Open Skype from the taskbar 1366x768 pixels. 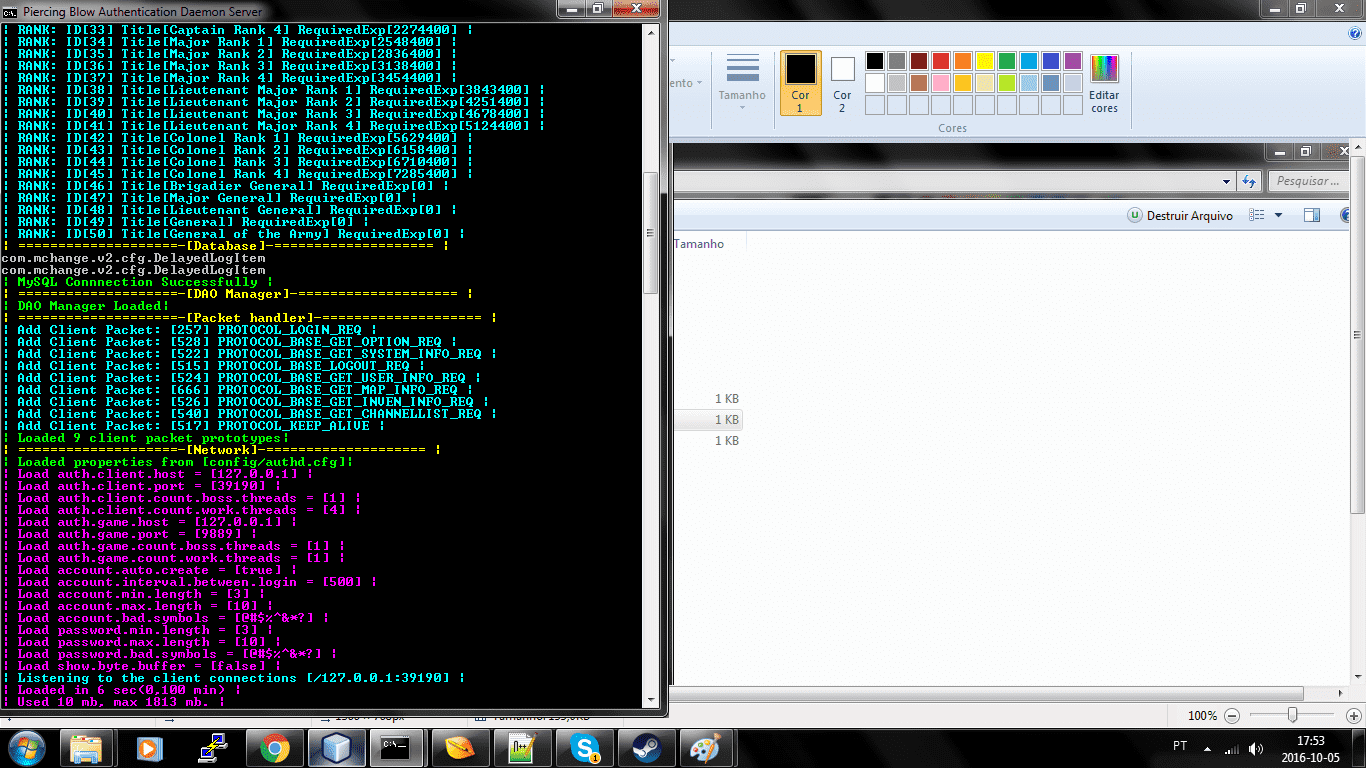coord(584,748)
